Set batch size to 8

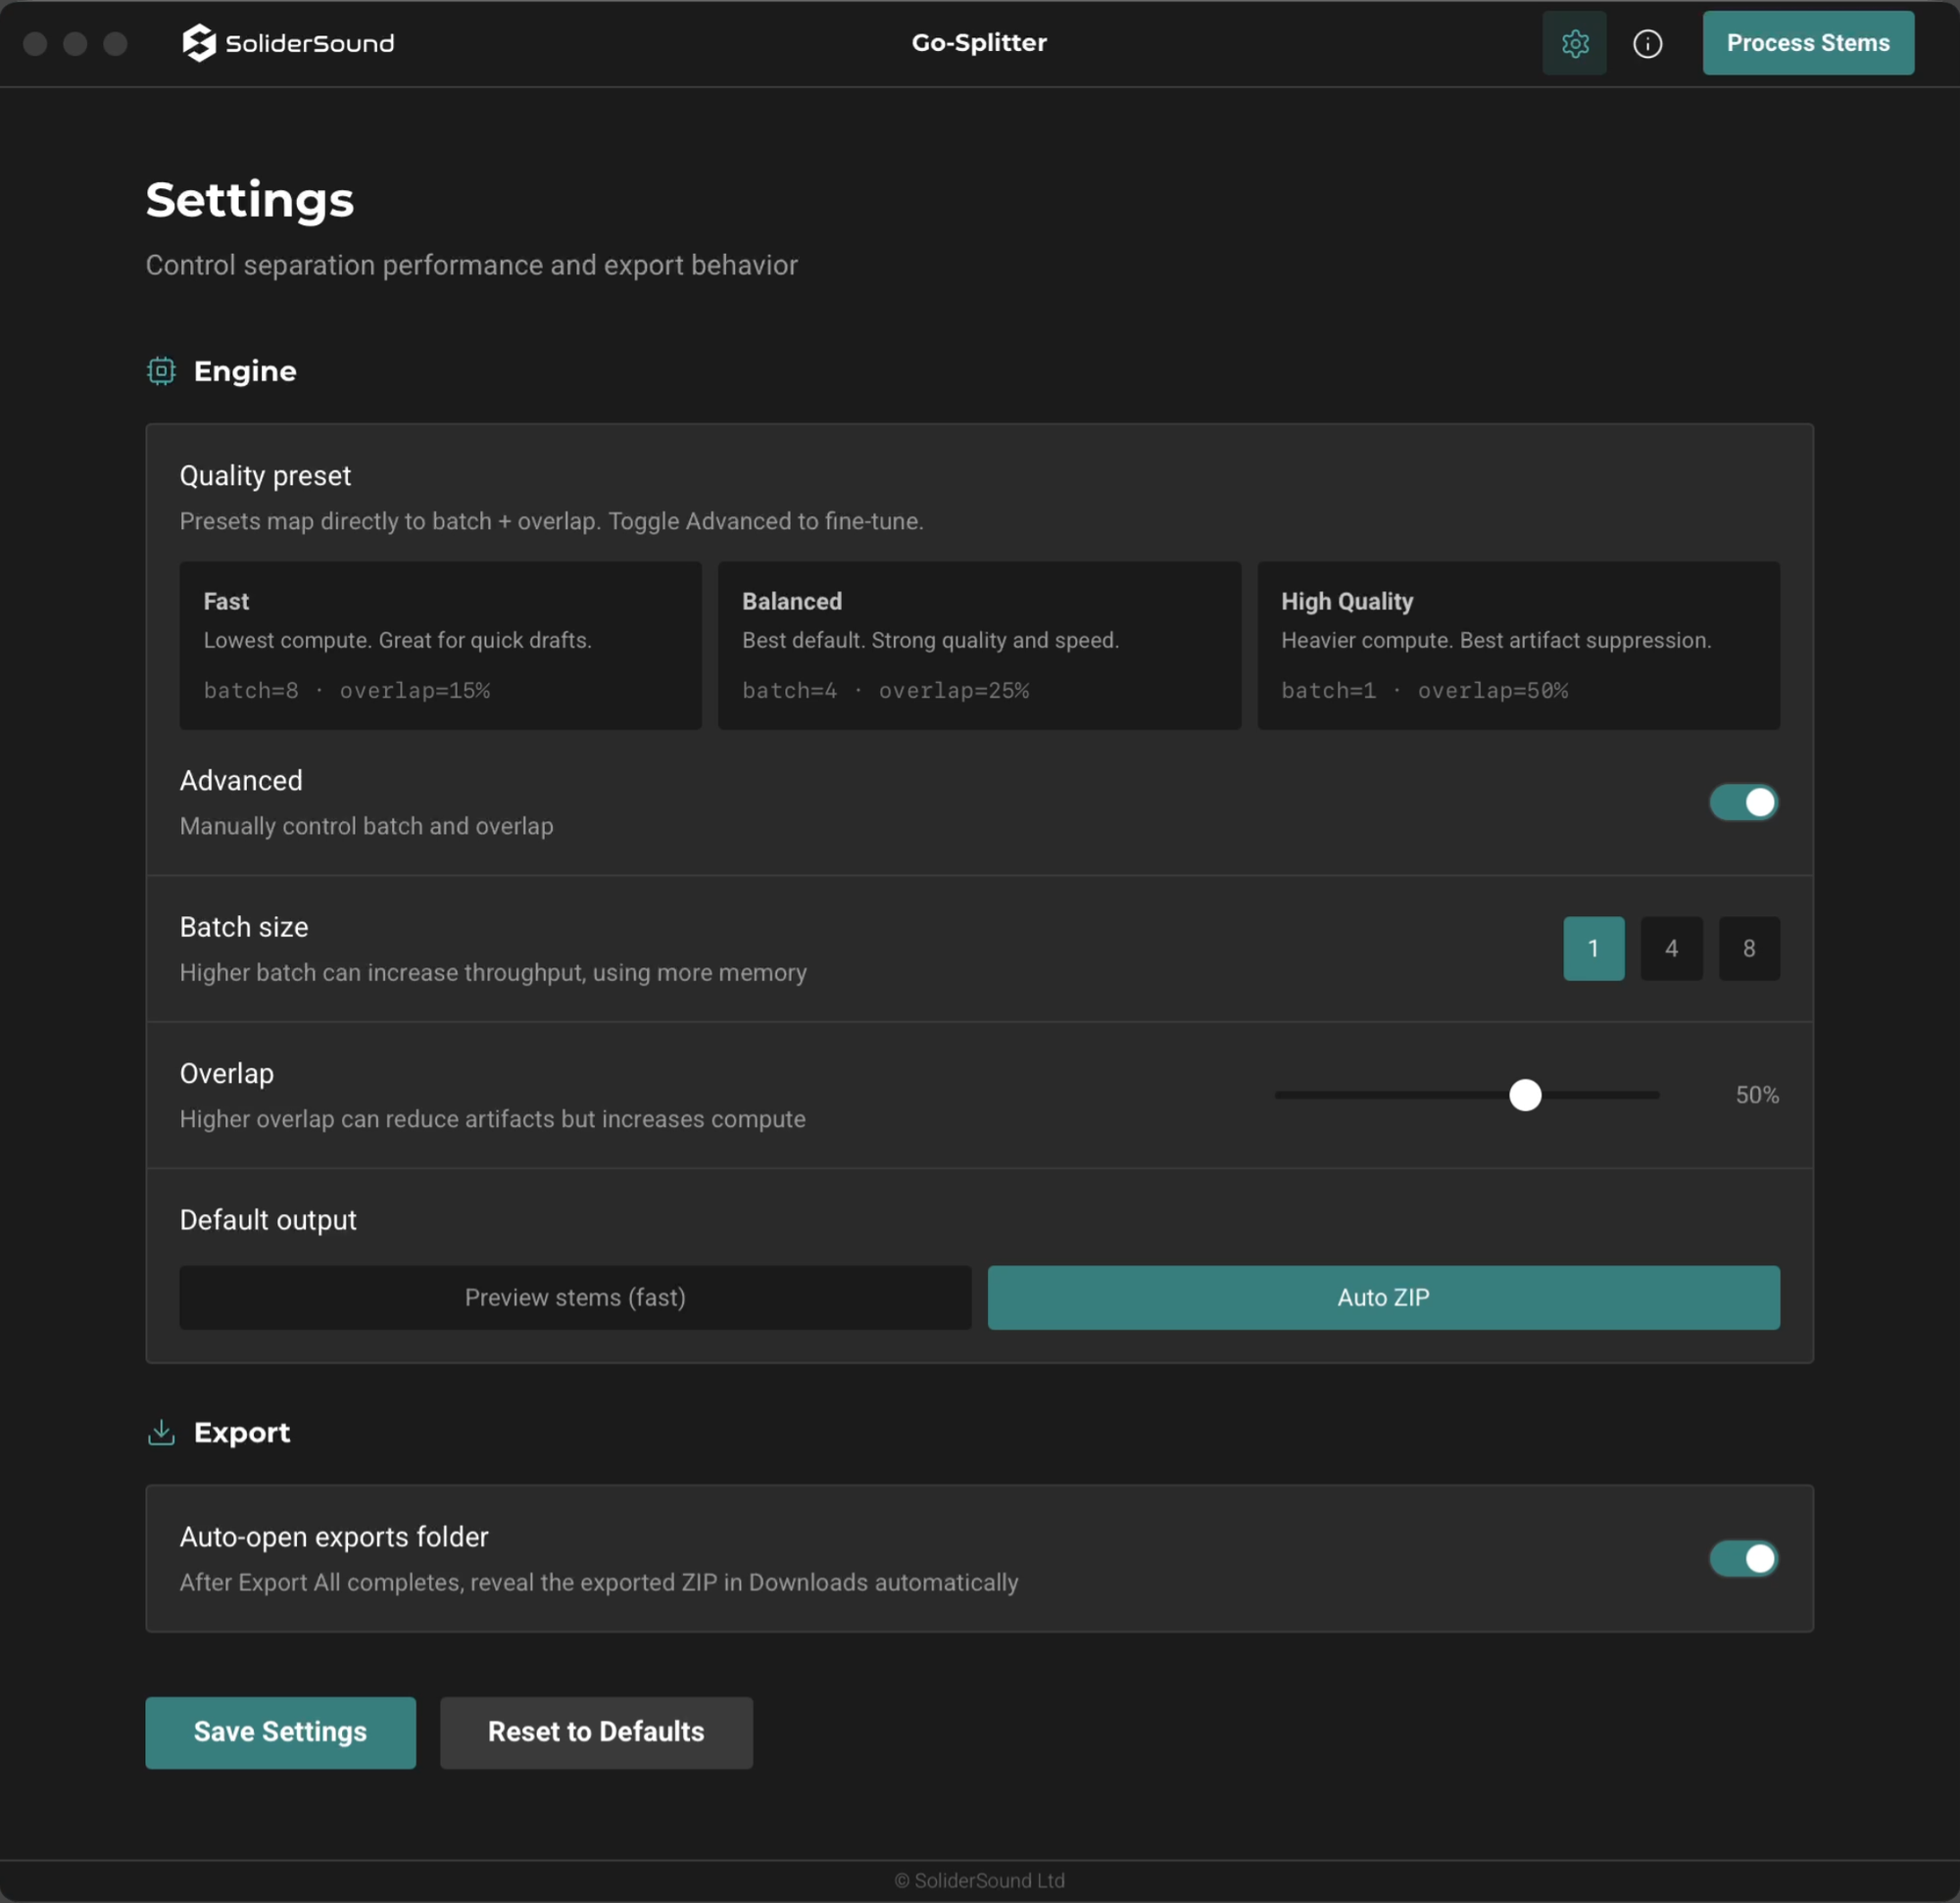click(x=1749, y=948)
